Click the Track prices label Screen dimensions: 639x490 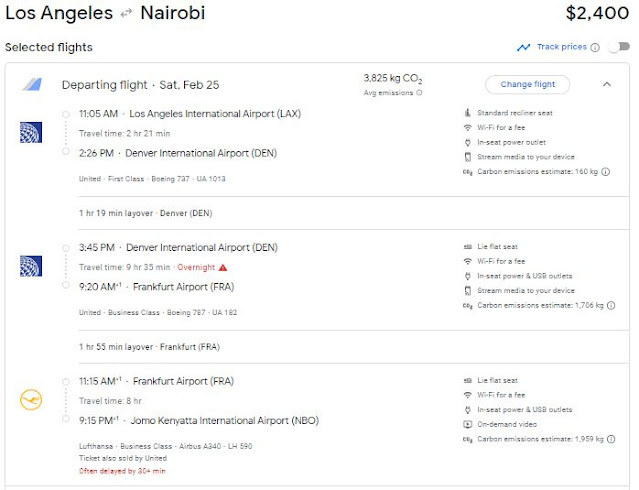pyautogui.click(x=561, y=47)
